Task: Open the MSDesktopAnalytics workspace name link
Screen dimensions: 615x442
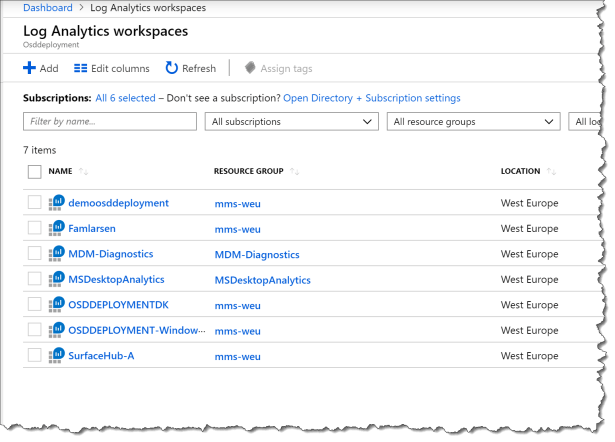Action: click(x=116, y=280)
